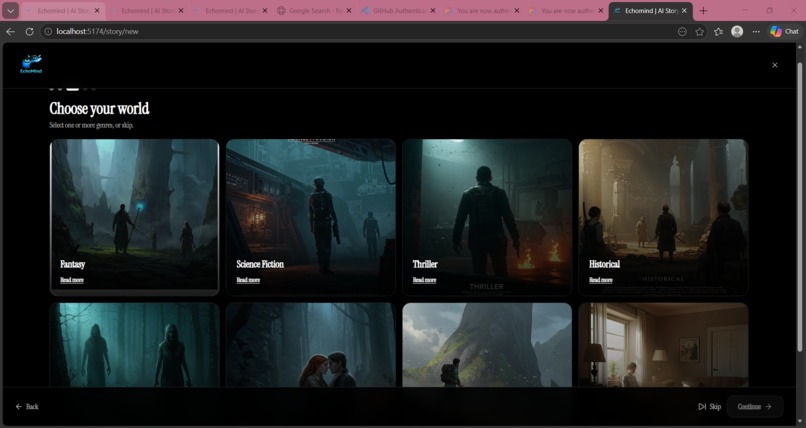Click 'Select one or more genres, or skip.' text

click(x=91, y=125)
